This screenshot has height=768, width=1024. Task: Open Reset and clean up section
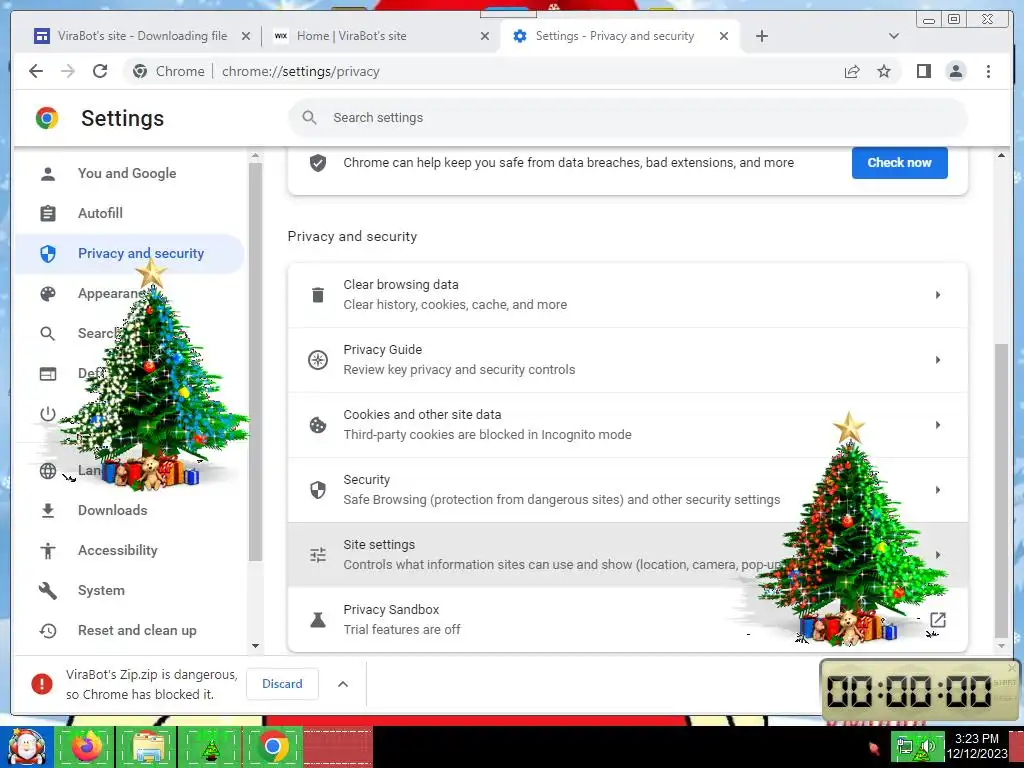(129, 631)
